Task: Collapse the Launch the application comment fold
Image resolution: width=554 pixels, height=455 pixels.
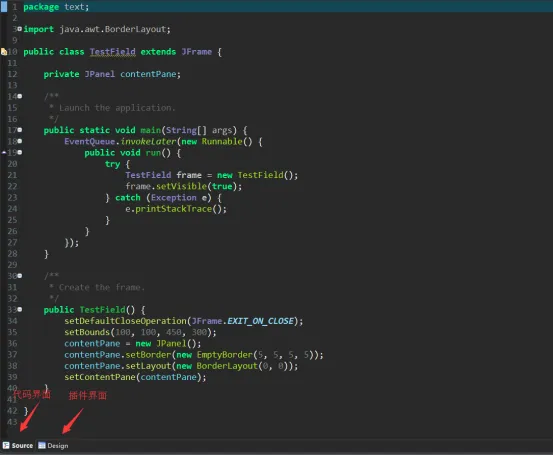Action: pos(20,96)
